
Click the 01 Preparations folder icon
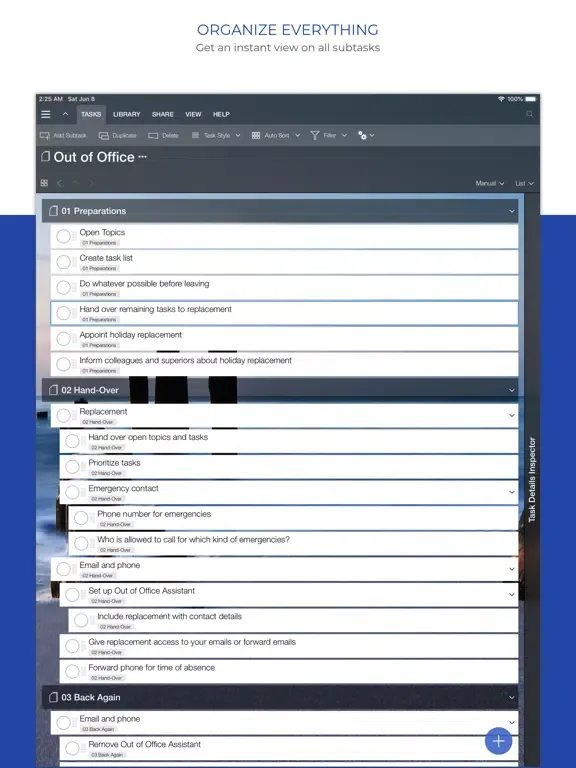pos(53,211)
